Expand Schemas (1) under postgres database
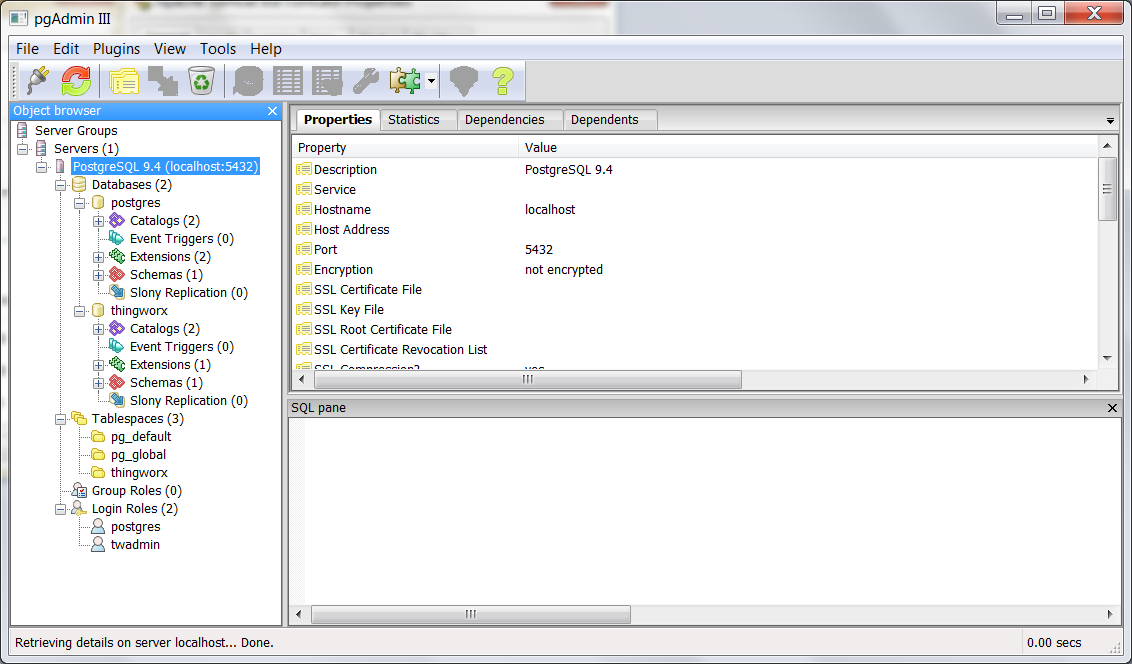This screenshot has height=664, width=1132. 99,275
